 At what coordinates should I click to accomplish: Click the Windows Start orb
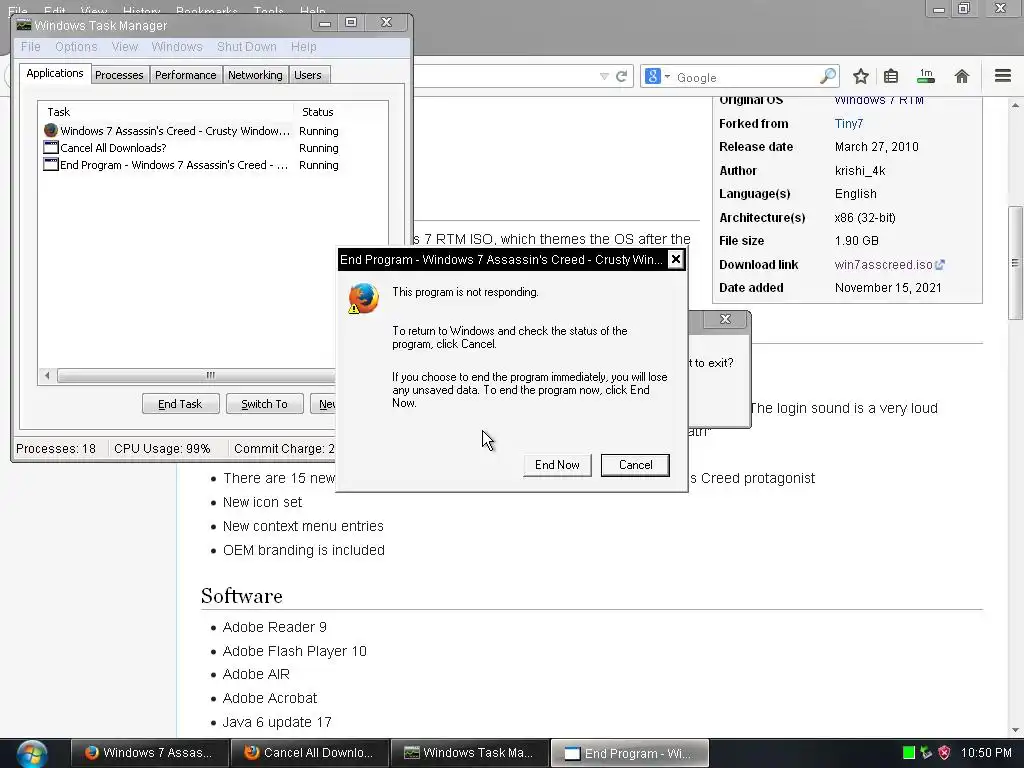click(x=31, y=754)
